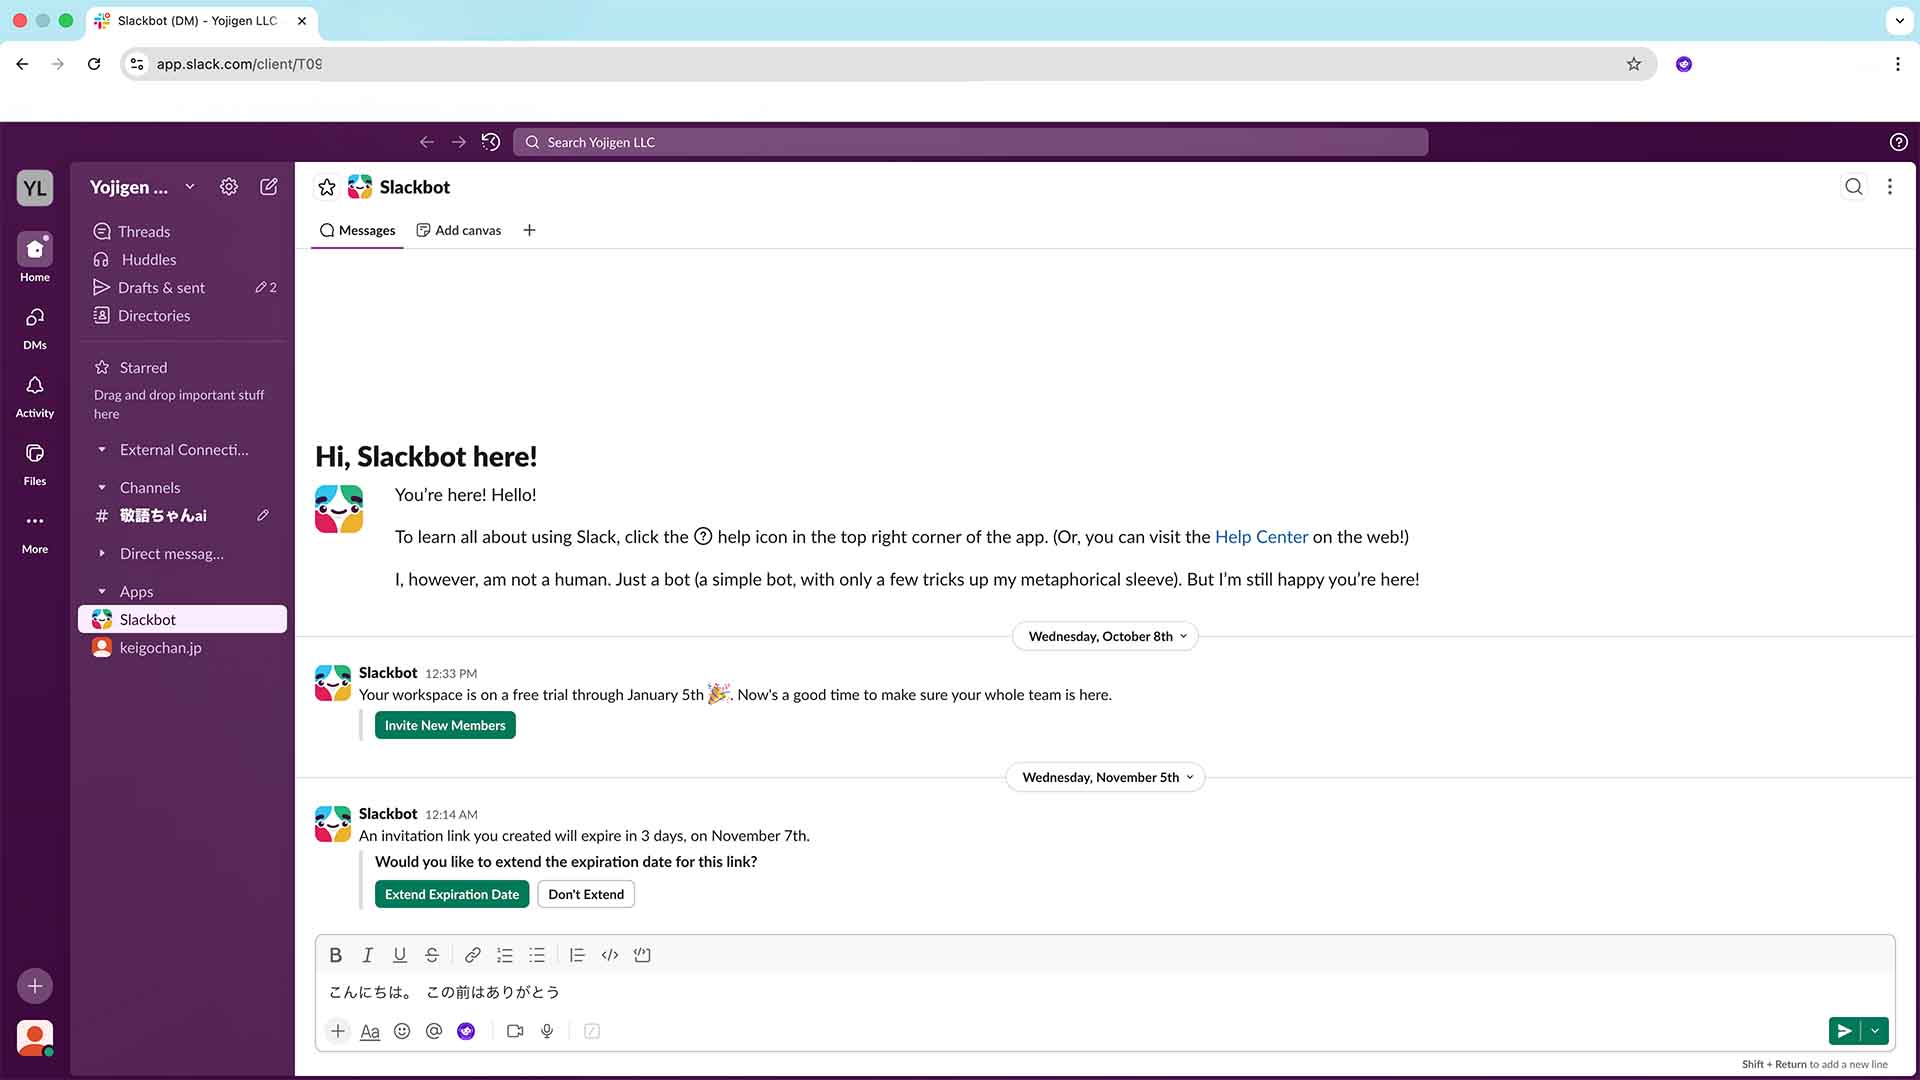Record an audio clip microphone icon
The width and height of the screenshot is (1920, 1080).
[547, 1031]
